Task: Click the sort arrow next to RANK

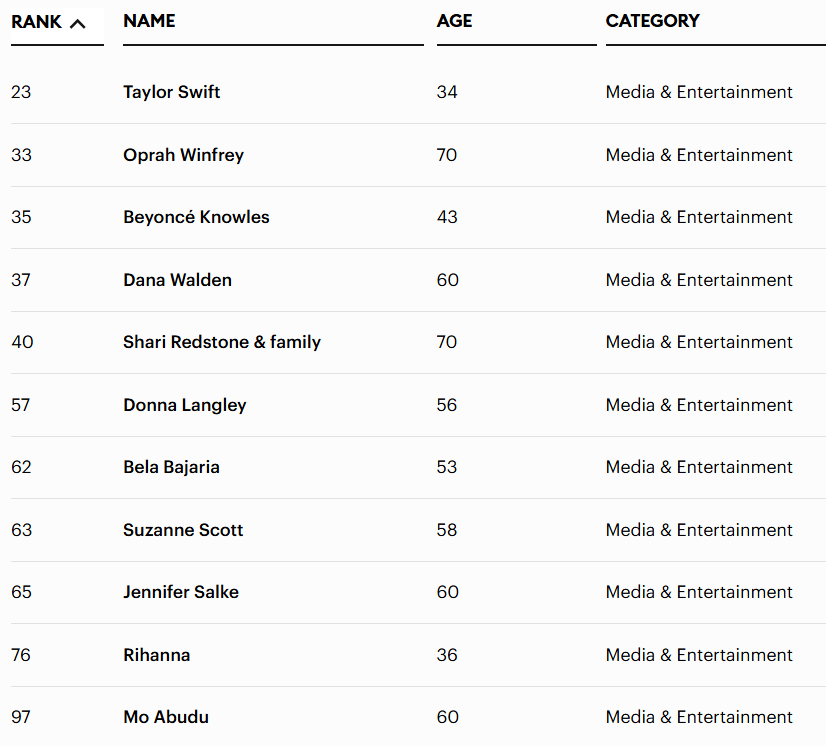Action: point(77,23)
